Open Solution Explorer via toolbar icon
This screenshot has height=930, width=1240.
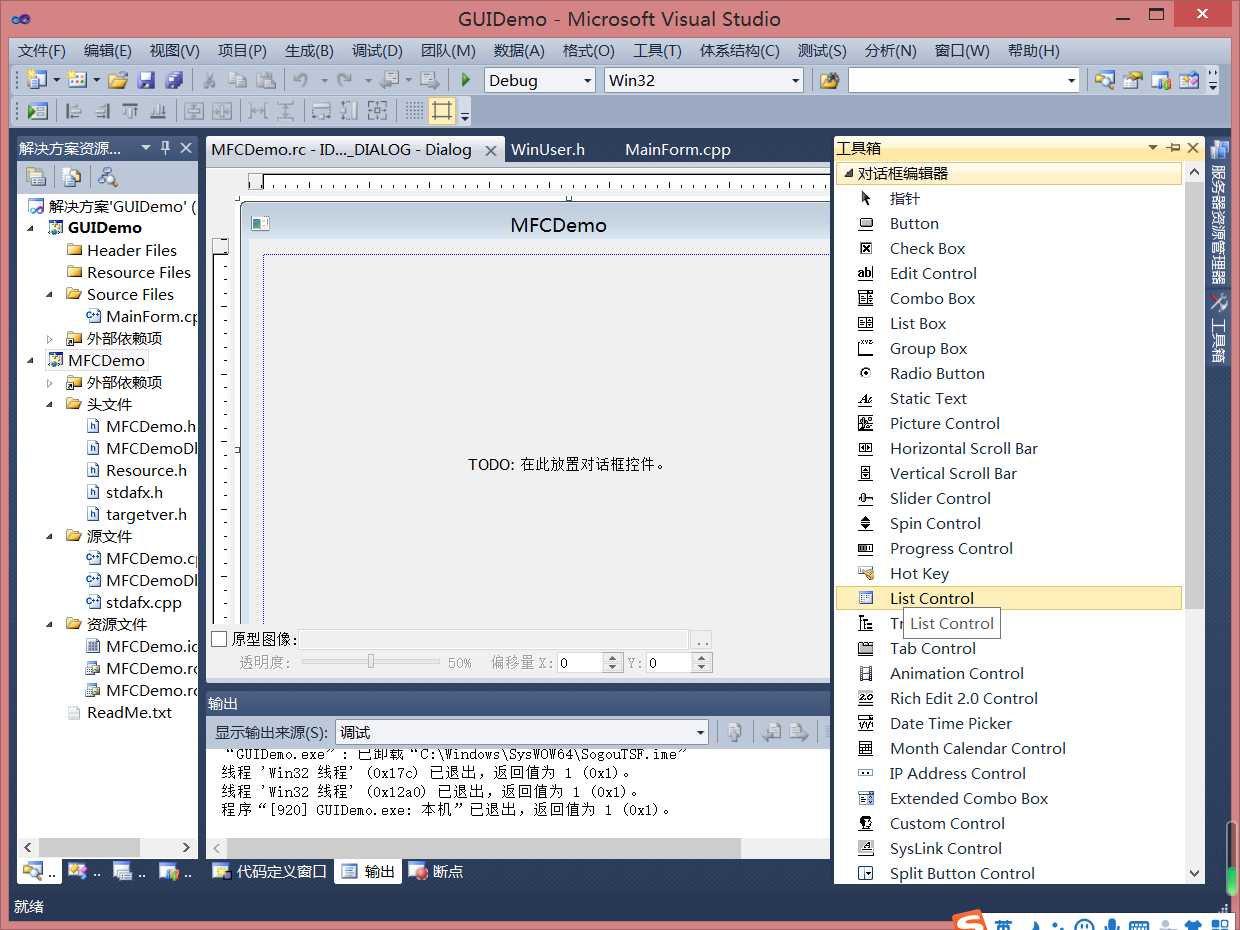[x=1104, y=80]
